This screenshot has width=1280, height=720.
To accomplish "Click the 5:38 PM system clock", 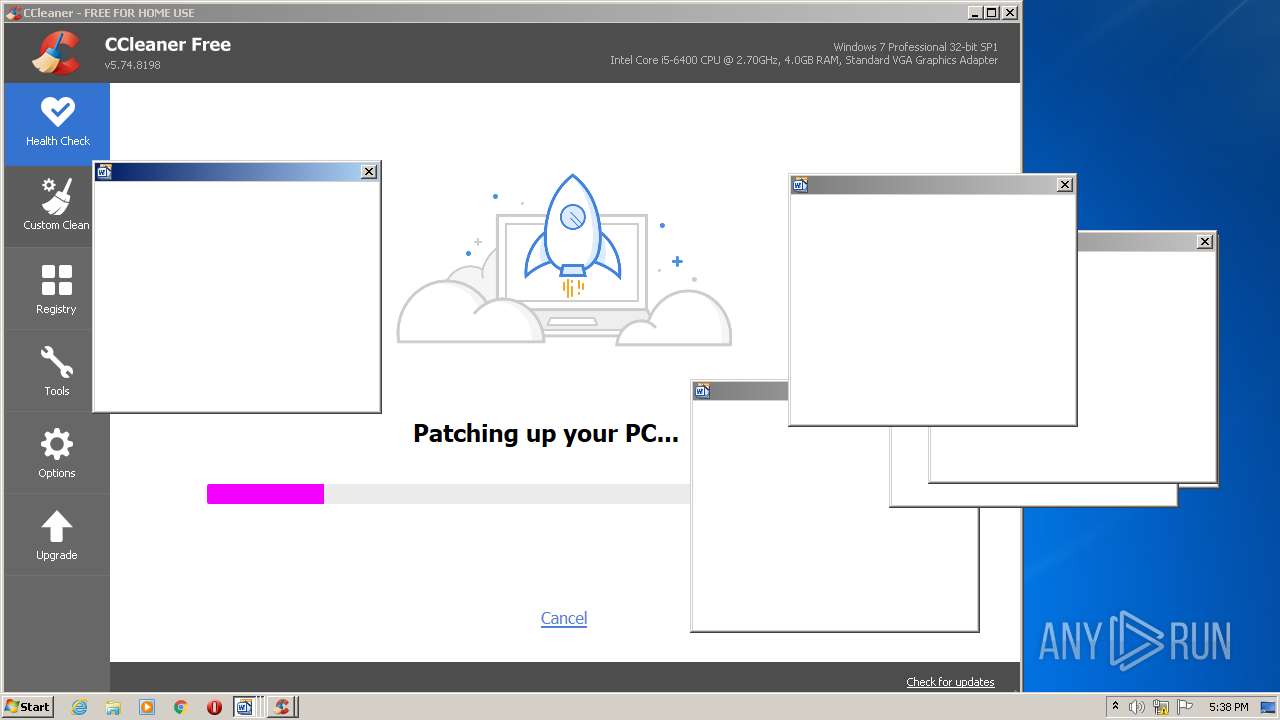I will 1228,707.
